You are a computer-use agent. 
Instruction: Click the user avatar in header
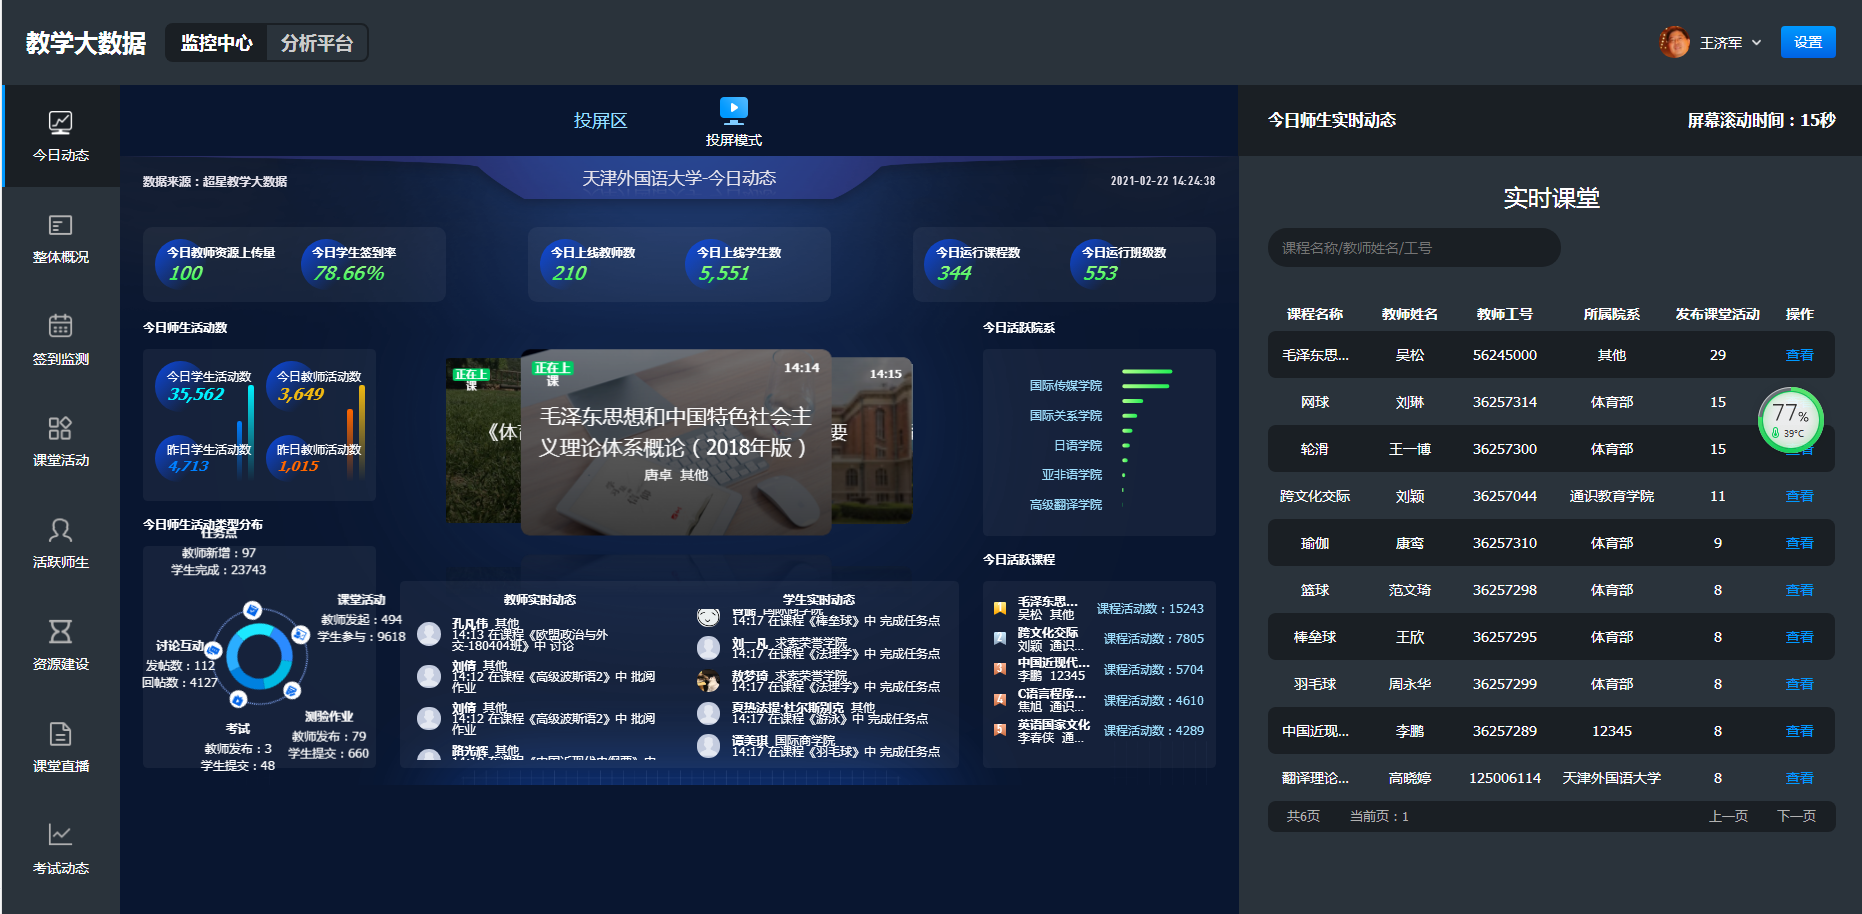(x=1674, y=42)
